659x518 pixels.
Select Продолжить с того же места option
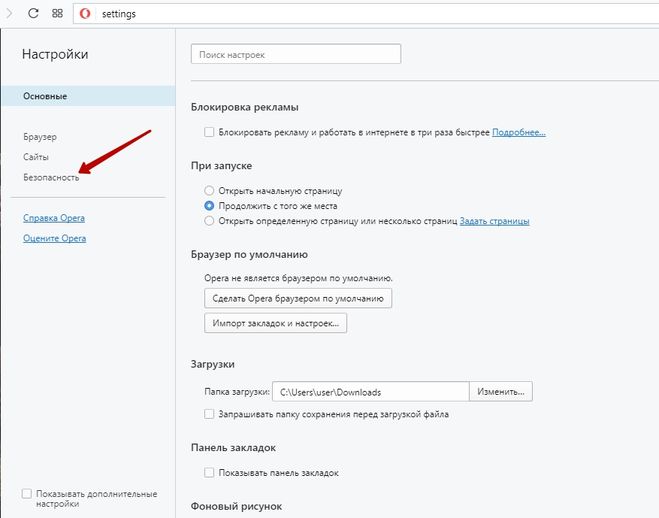[209, 206]
